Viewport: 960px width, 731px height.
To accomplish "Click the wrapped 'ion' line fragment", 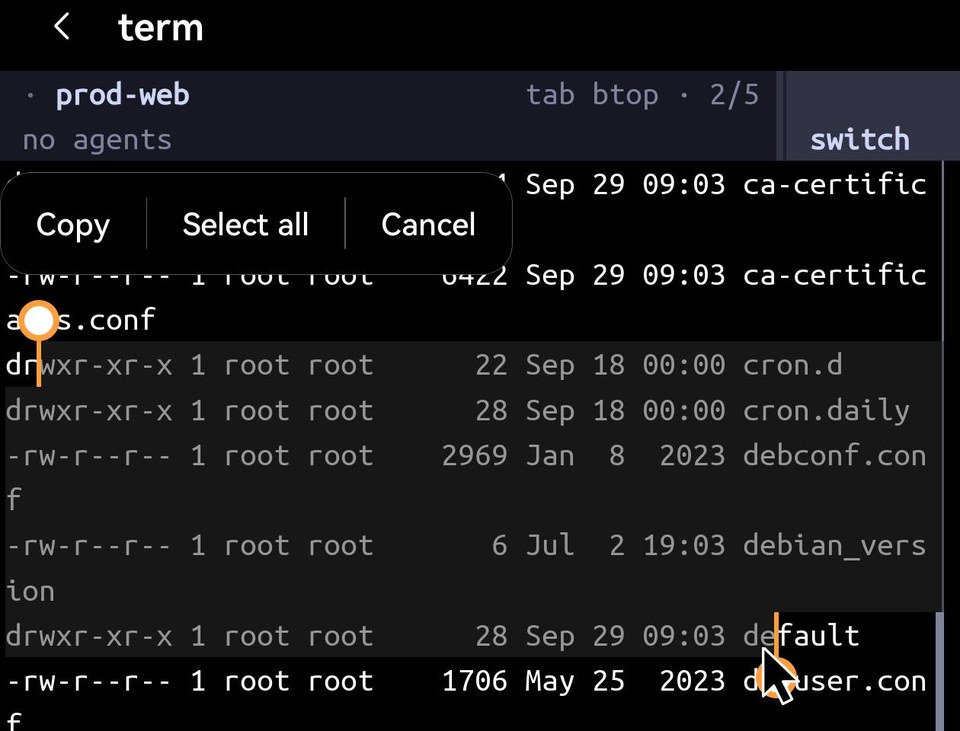I will pos(30,591).
